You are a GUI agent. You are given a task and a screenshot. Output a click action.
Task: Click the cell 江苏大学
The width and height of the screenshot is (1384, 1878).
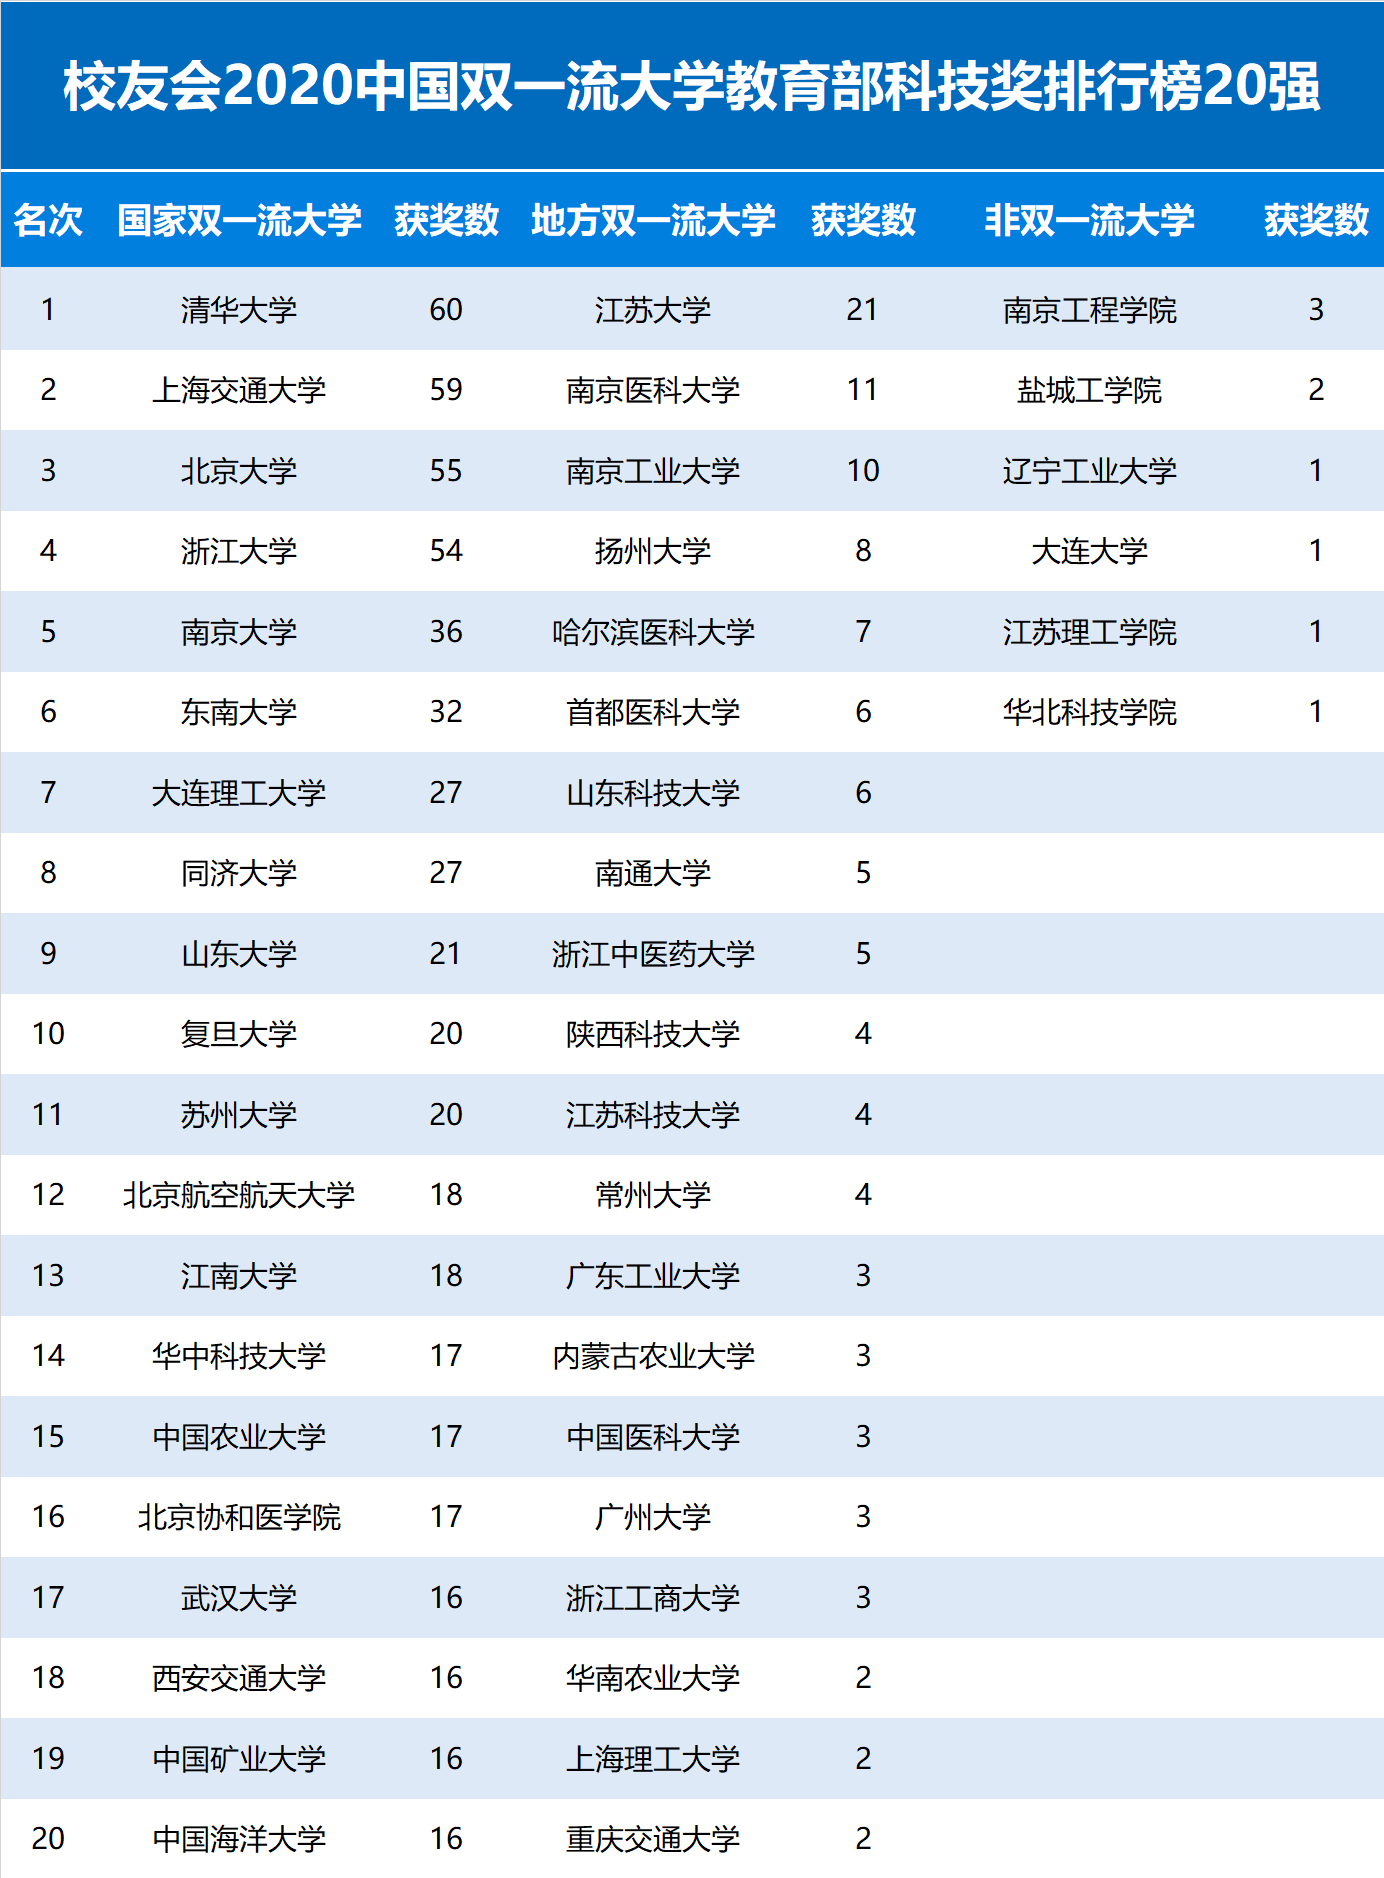[653, 310]
